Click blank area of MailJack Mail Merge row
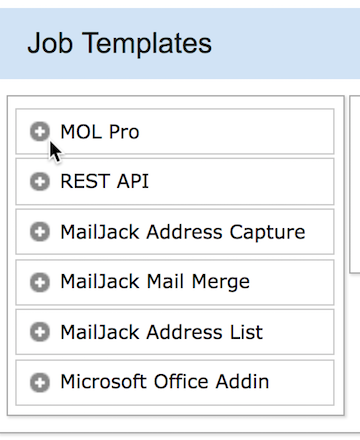The image size is (360, 440). [x=292, y=282]
